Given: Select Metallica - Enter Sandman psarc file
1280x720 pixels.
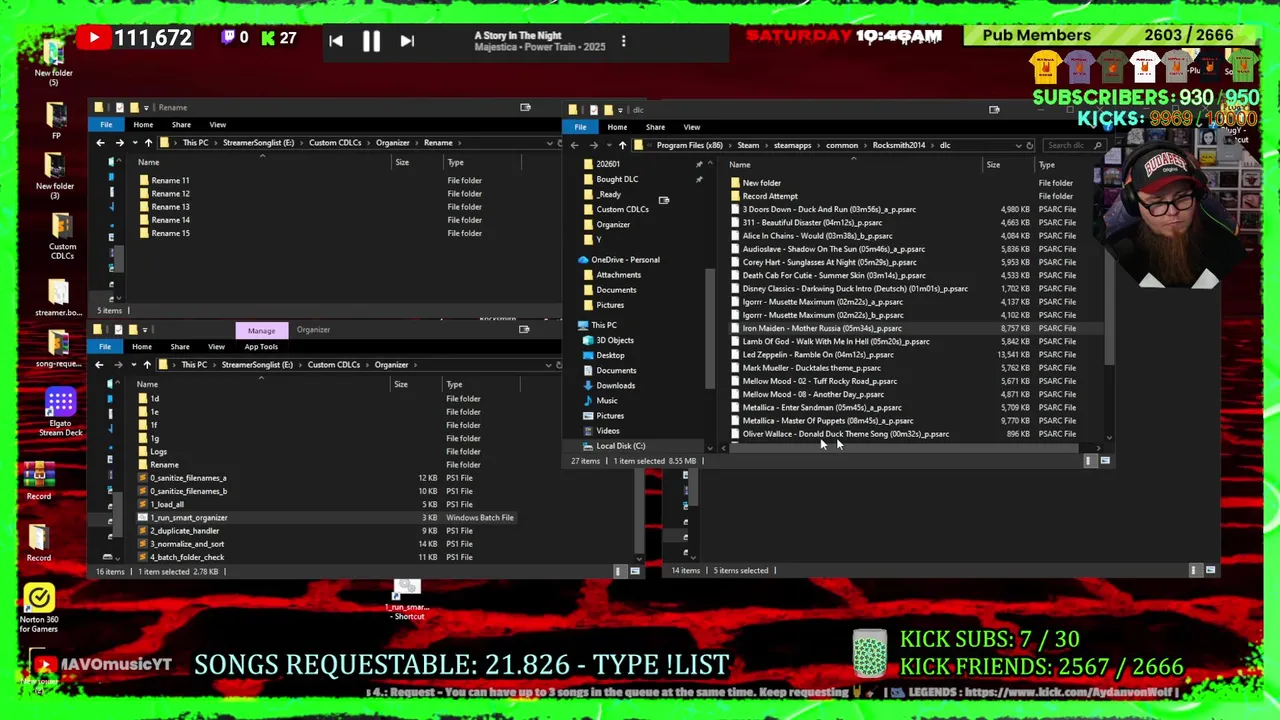Looking at the screenshot, I should pos(822,407).
